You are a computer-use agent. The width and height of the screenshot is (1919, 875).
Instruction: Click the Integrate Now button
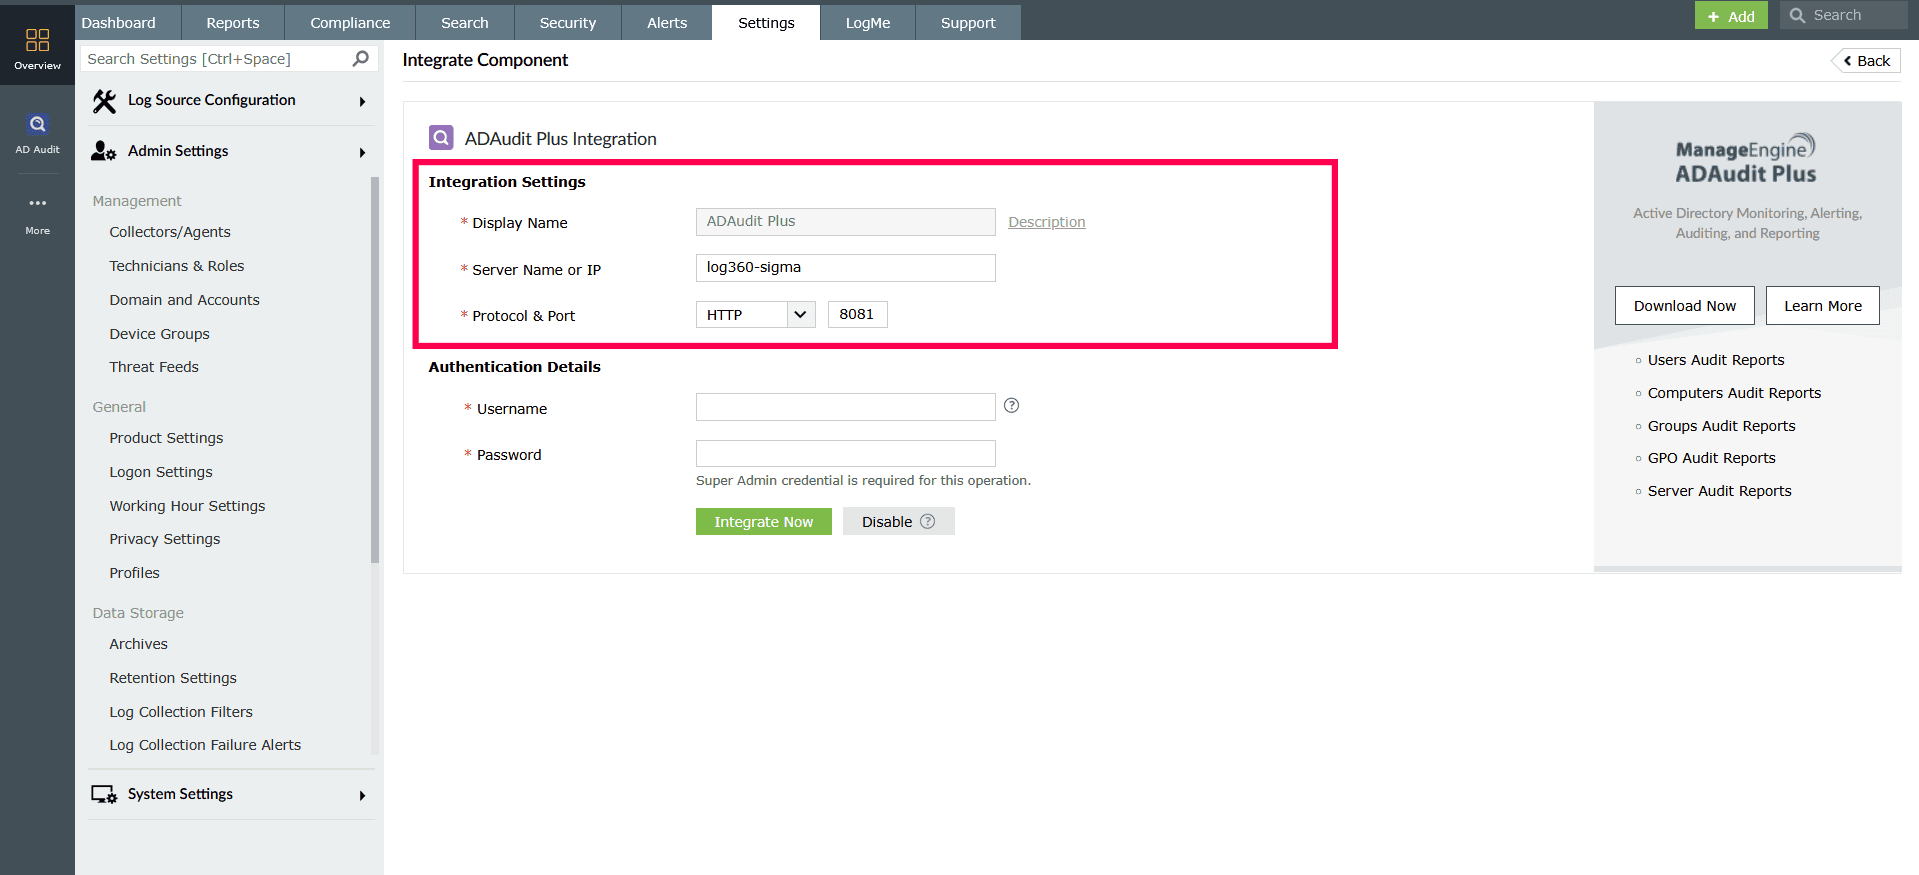[x=764, y=522]
